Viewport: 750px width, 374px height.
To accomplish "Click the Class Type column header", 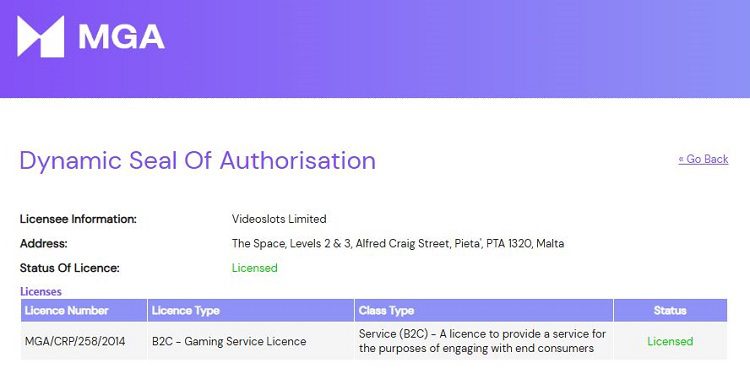I will click(484, 310).
